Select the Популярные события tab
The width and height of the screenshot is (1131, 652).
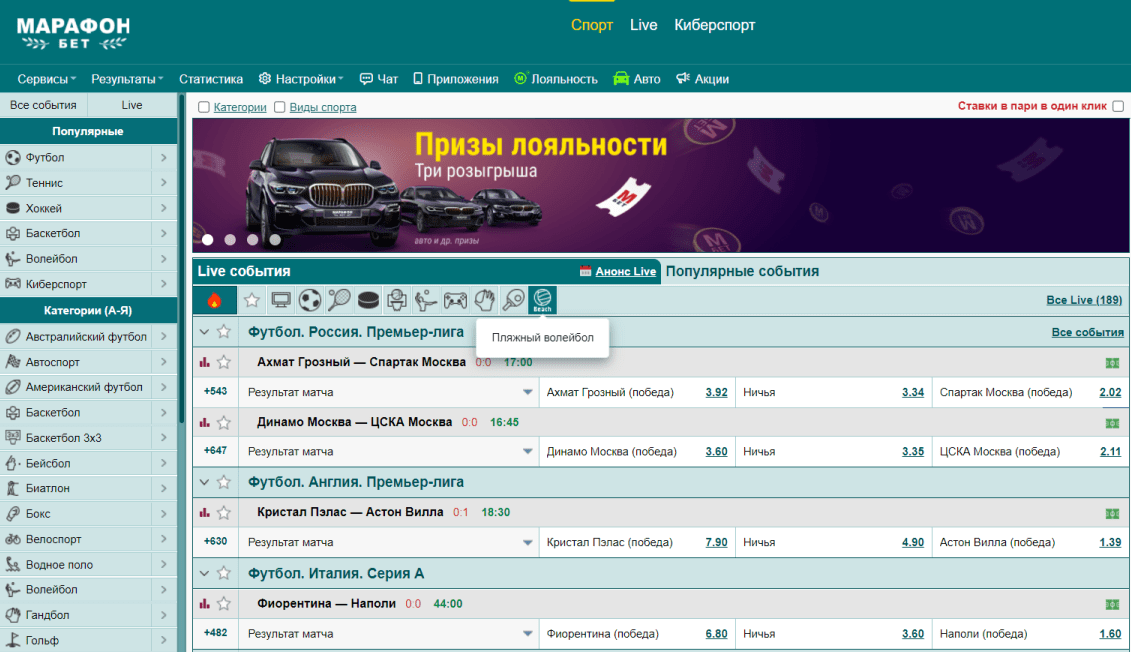click(742, 271)
